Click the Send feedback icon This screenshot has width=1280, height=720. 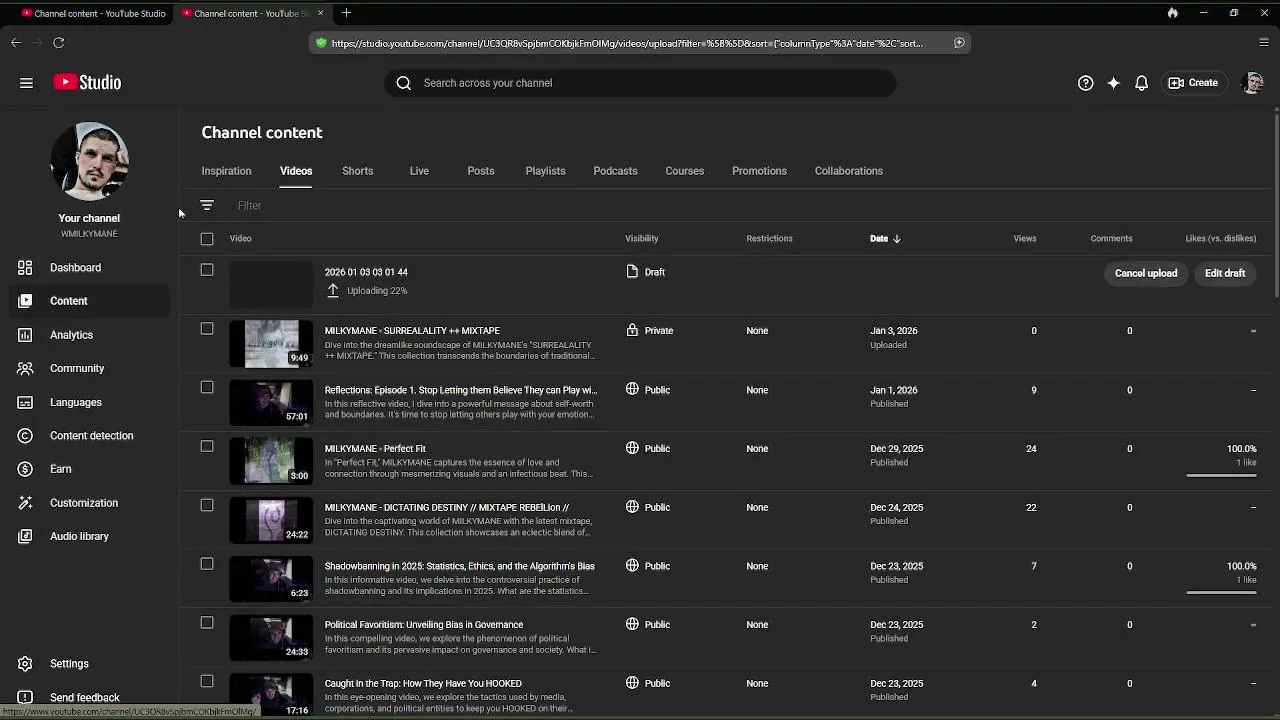[25, 697]
